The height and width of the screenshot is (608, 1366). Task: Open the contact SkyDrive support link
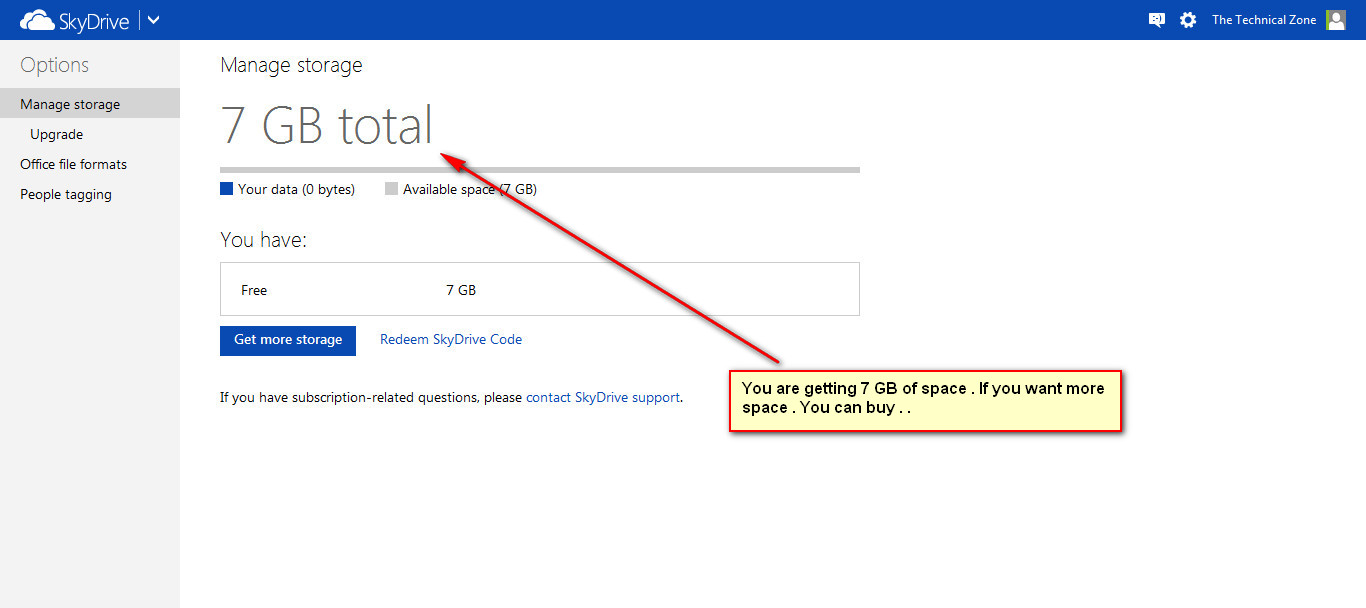tap(603, 398)
